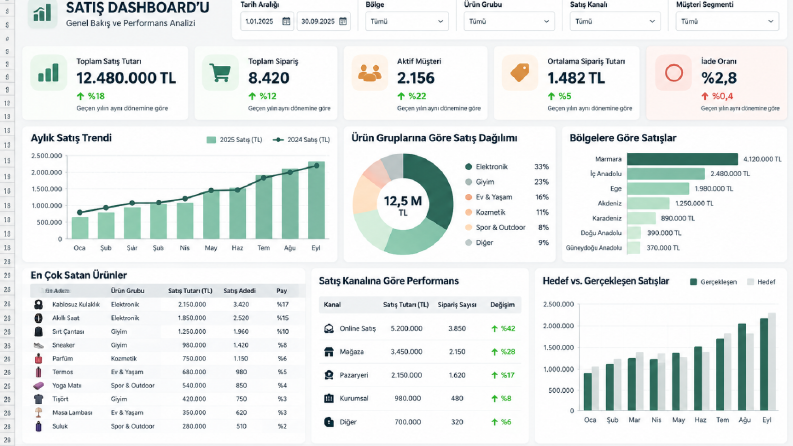Click the 8.420 total orders value
The width and height of the screenshot is (793, 446).
[x=269, y=78]
